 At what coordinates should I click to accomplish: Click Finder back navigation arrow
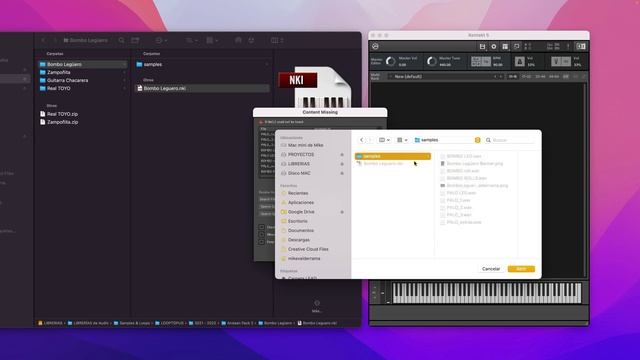click(44, 40)
